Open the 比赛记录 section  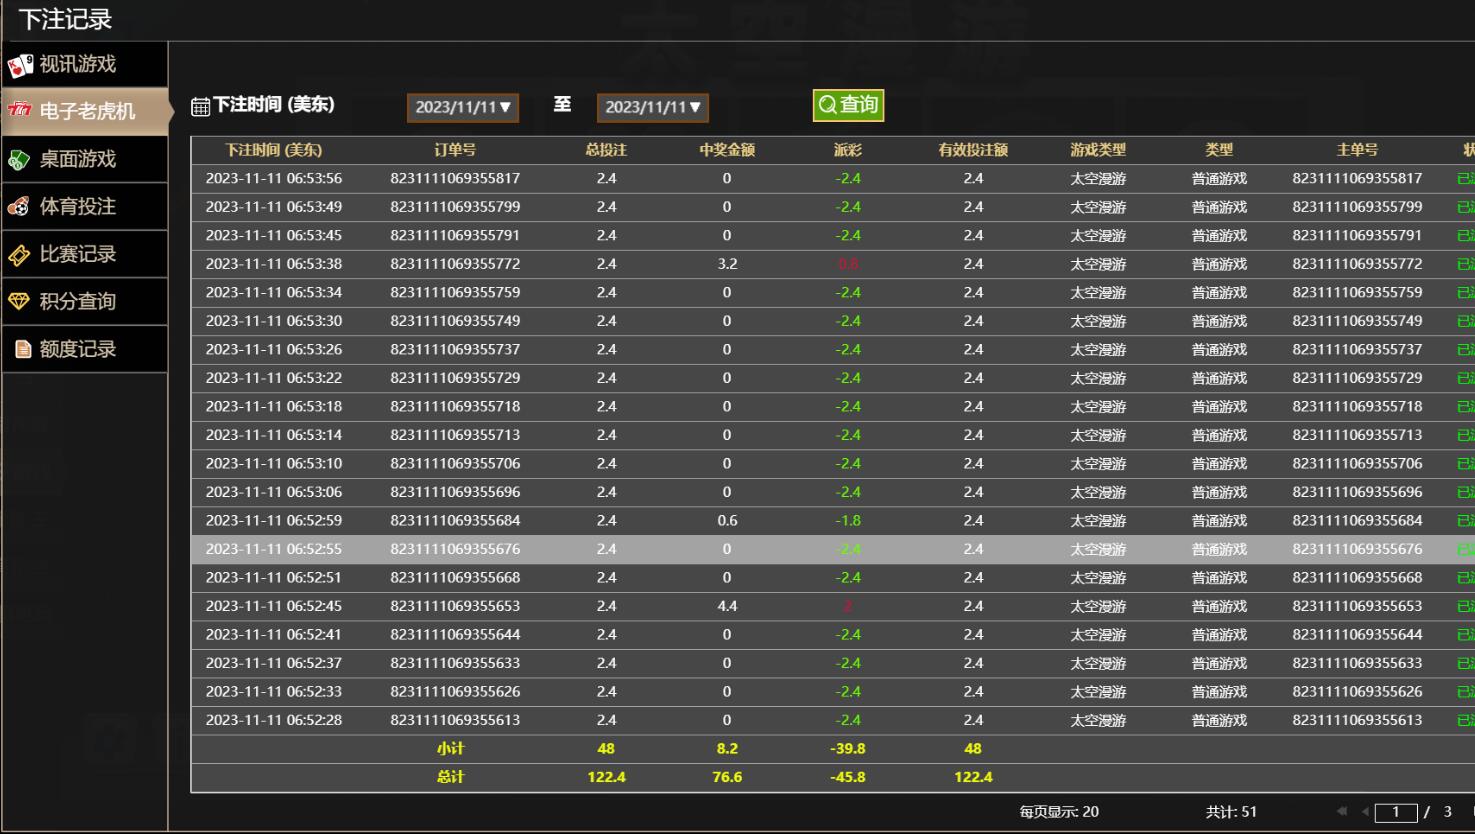tap(84, 254)
